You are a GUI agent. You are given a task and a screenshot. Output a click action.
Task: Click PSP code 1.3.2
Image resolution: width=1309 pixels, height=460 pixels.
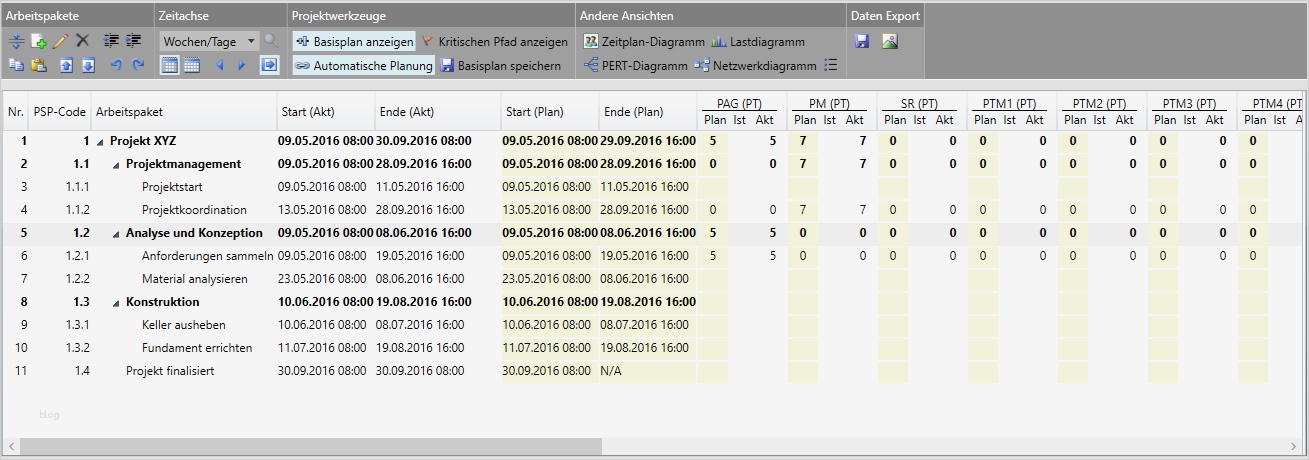point(78,348)
